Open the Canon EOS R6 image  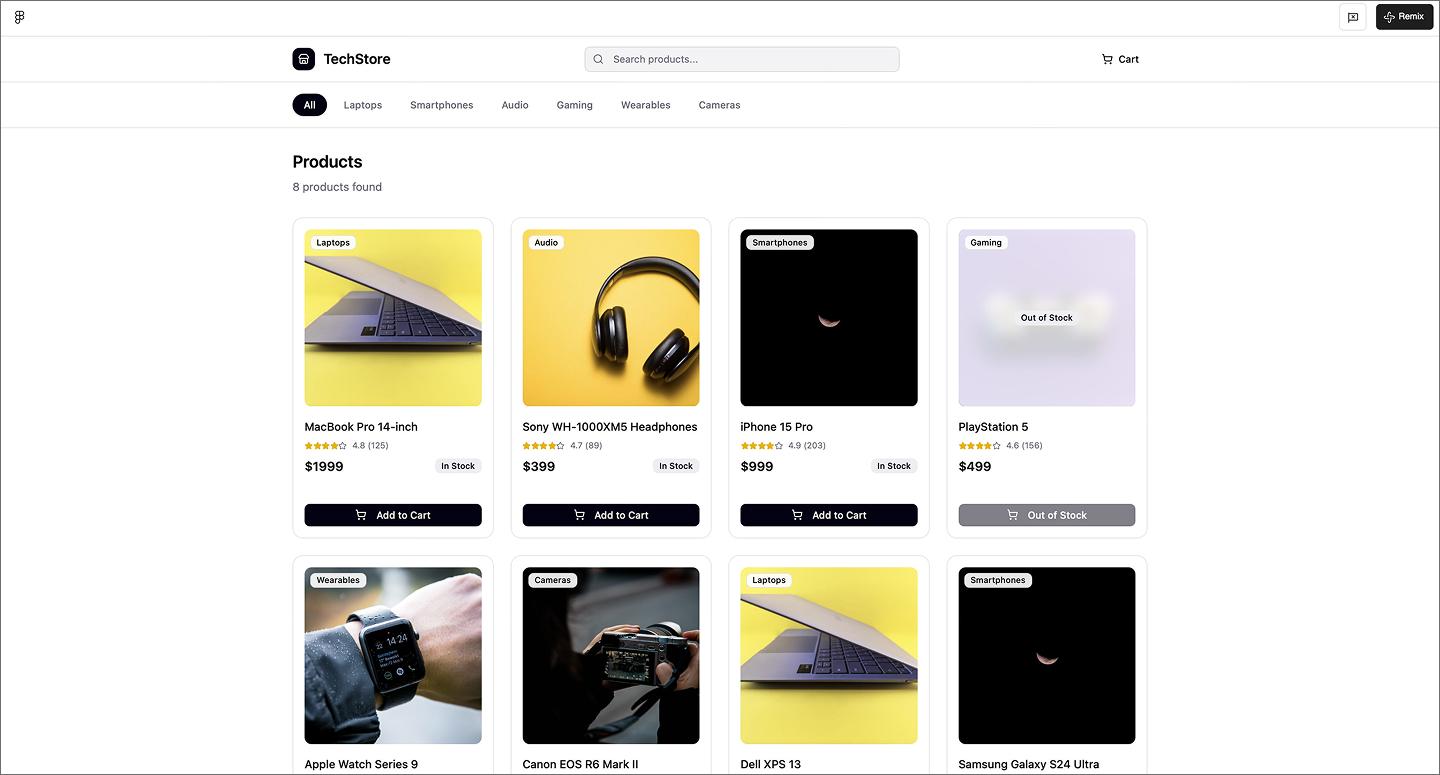(x=611, y=656)
